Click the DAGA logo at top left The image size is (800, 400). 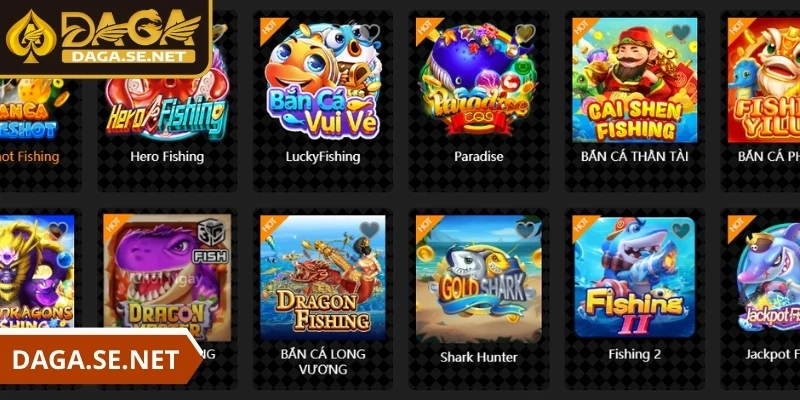104,37
